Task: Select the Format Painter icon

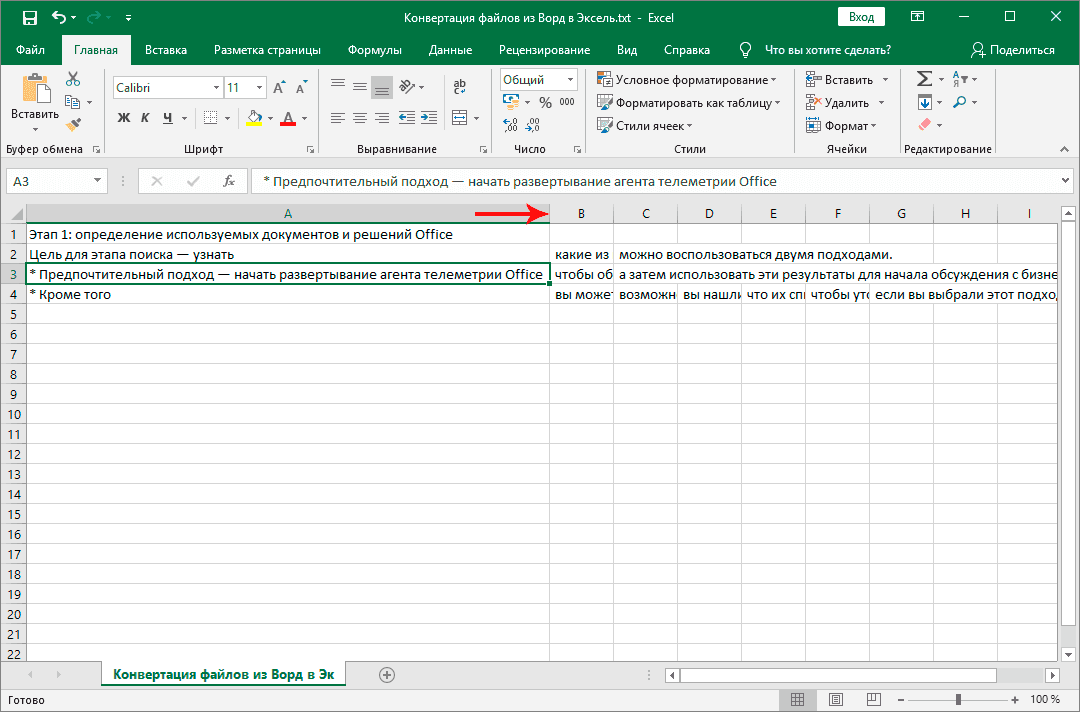Action: (72, 123)
